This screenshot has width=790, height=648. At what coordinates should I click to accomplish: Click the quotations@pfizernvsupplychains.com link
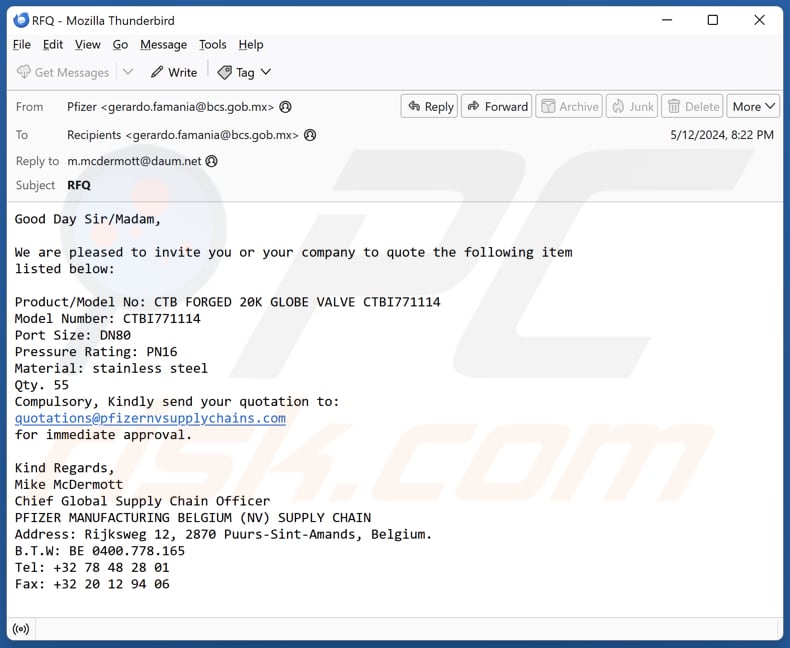click(x=150, y=418)
